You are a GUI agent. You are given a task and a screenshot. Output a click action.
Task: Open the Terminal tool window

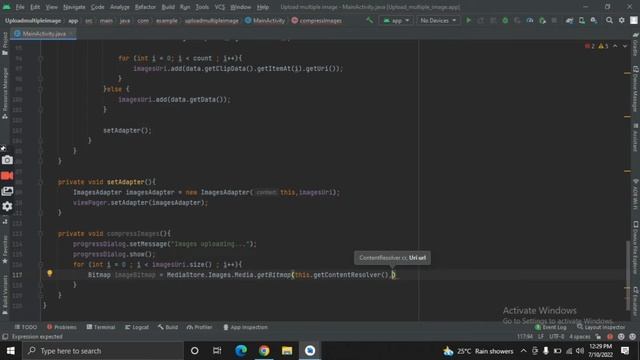pyautogui.click(x=101, y=327)
